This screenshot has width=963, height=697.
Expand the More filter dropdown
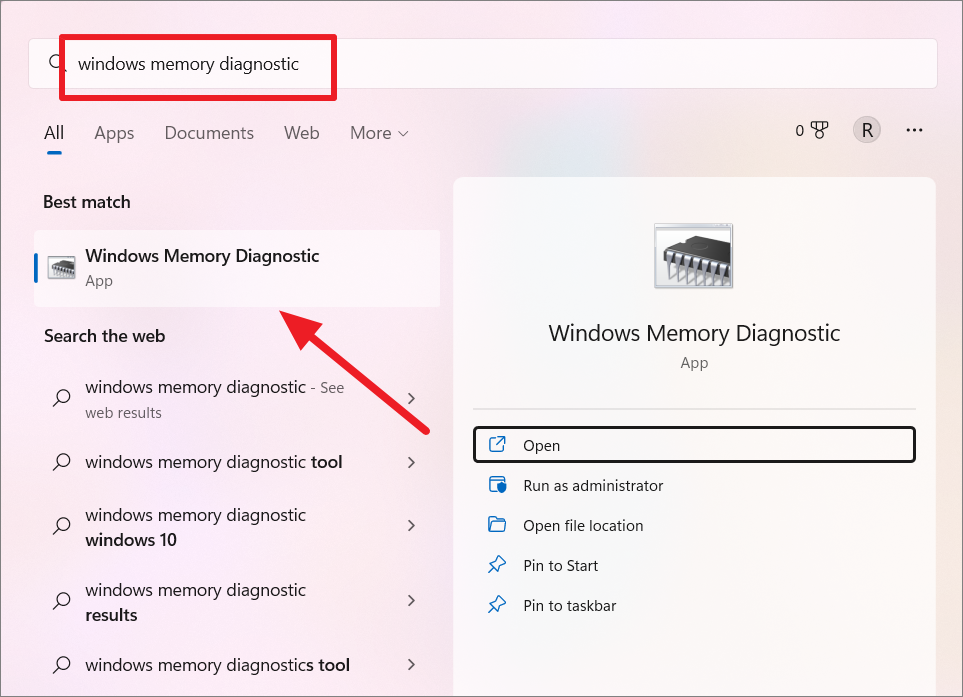pyautogui.click(x=379, y=133)
